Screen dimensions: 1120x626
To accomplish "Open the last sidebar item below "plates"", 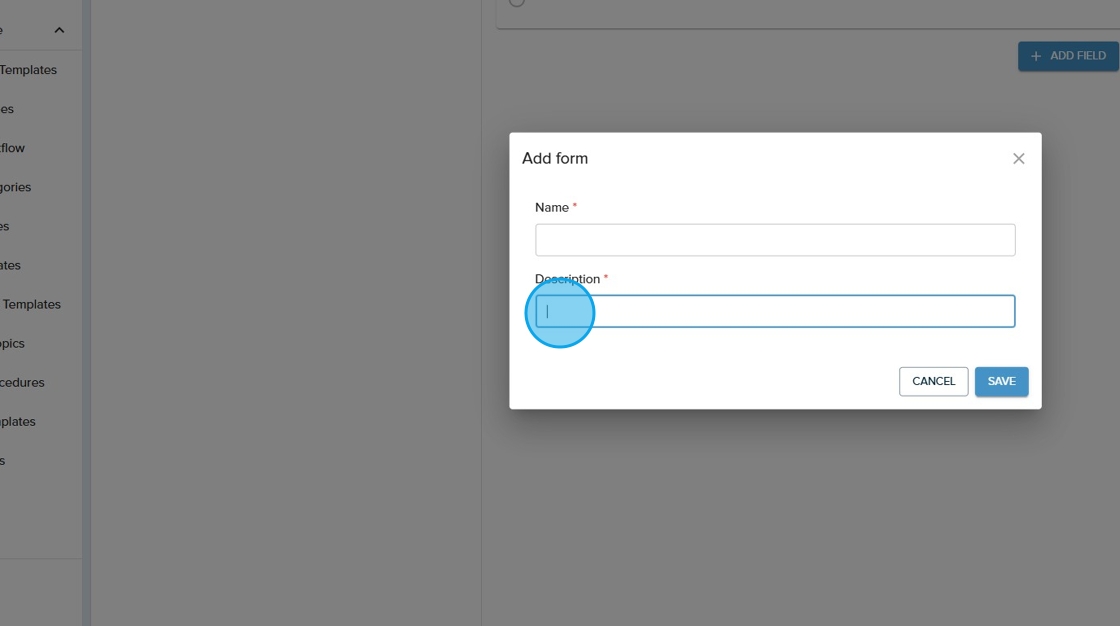I will click(3, 460).
